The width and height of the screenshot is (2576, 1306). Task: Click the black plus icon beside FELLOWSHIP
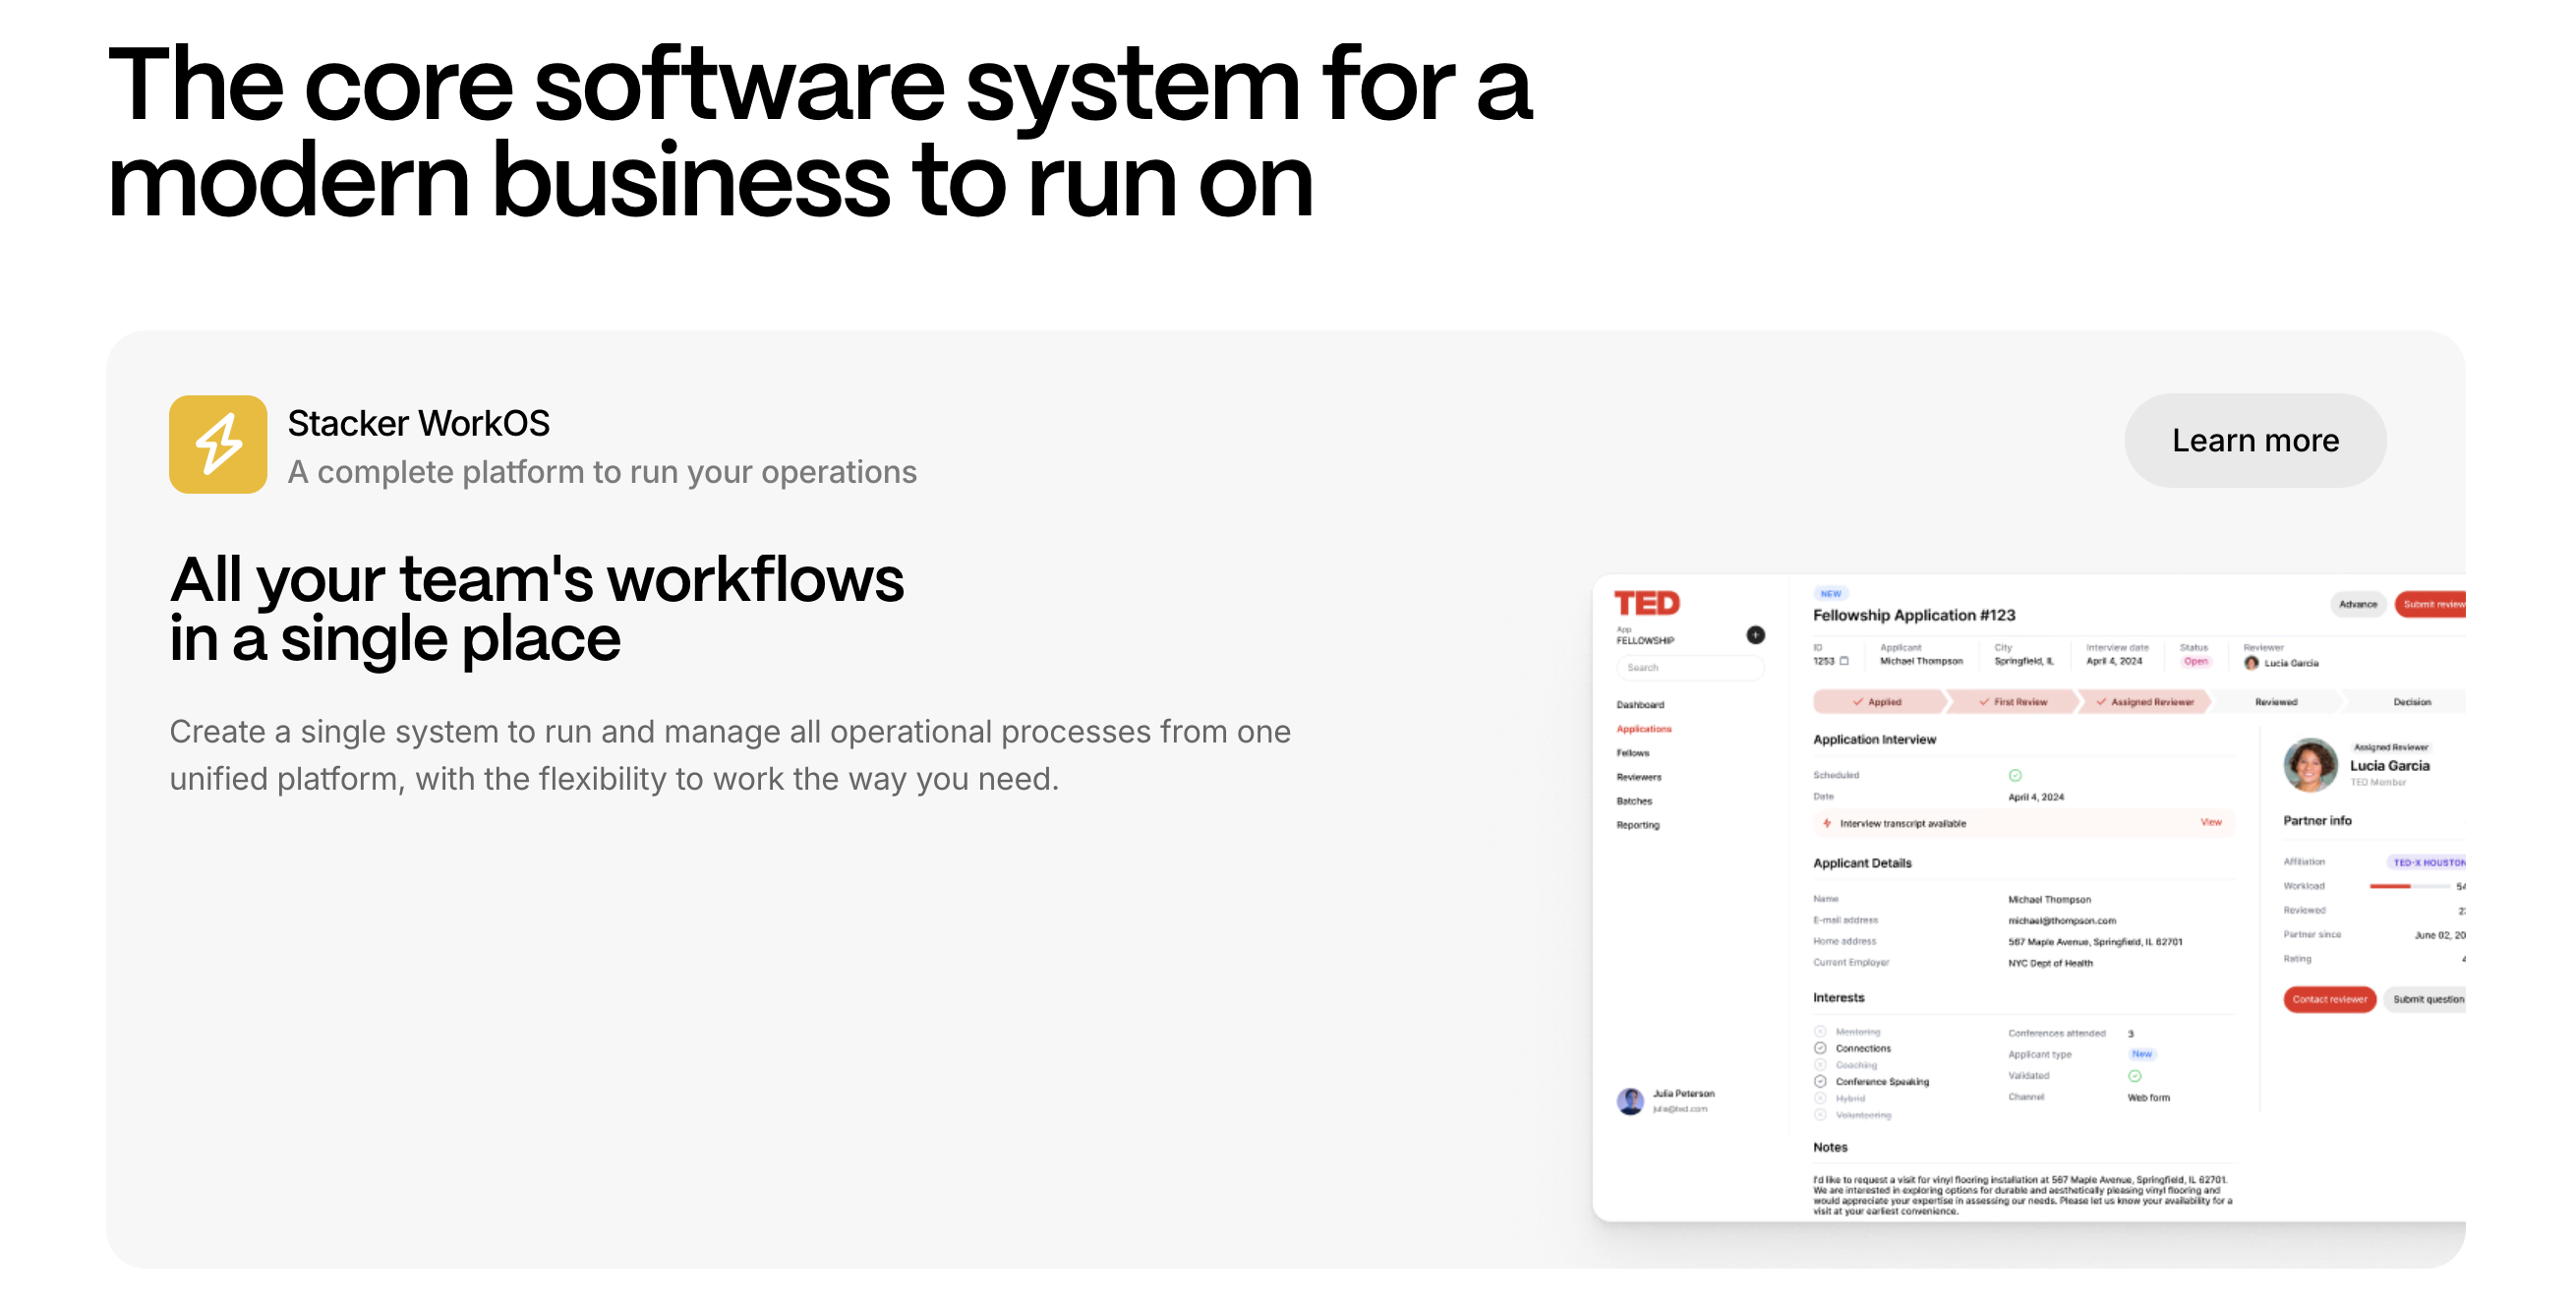(x=1755, y=635)
